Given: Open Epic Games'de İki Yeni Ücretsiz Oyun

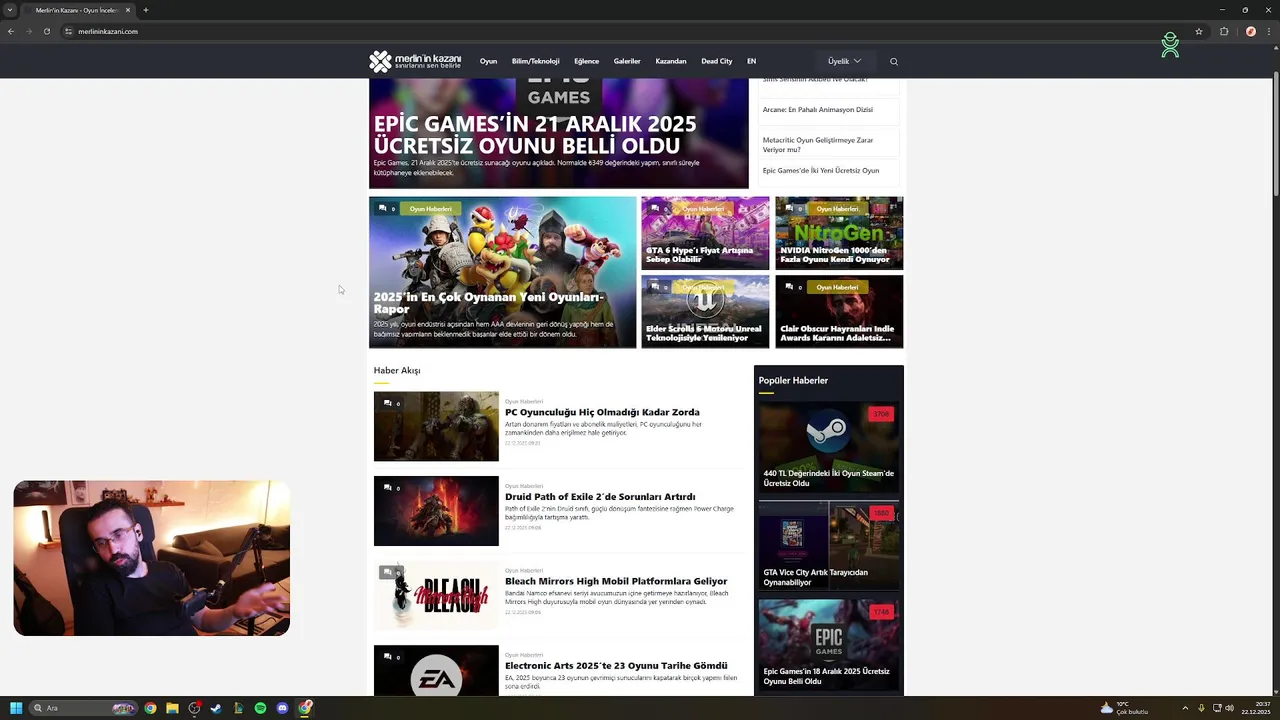Looking at the screenshot, I should (x=821, y=171).
